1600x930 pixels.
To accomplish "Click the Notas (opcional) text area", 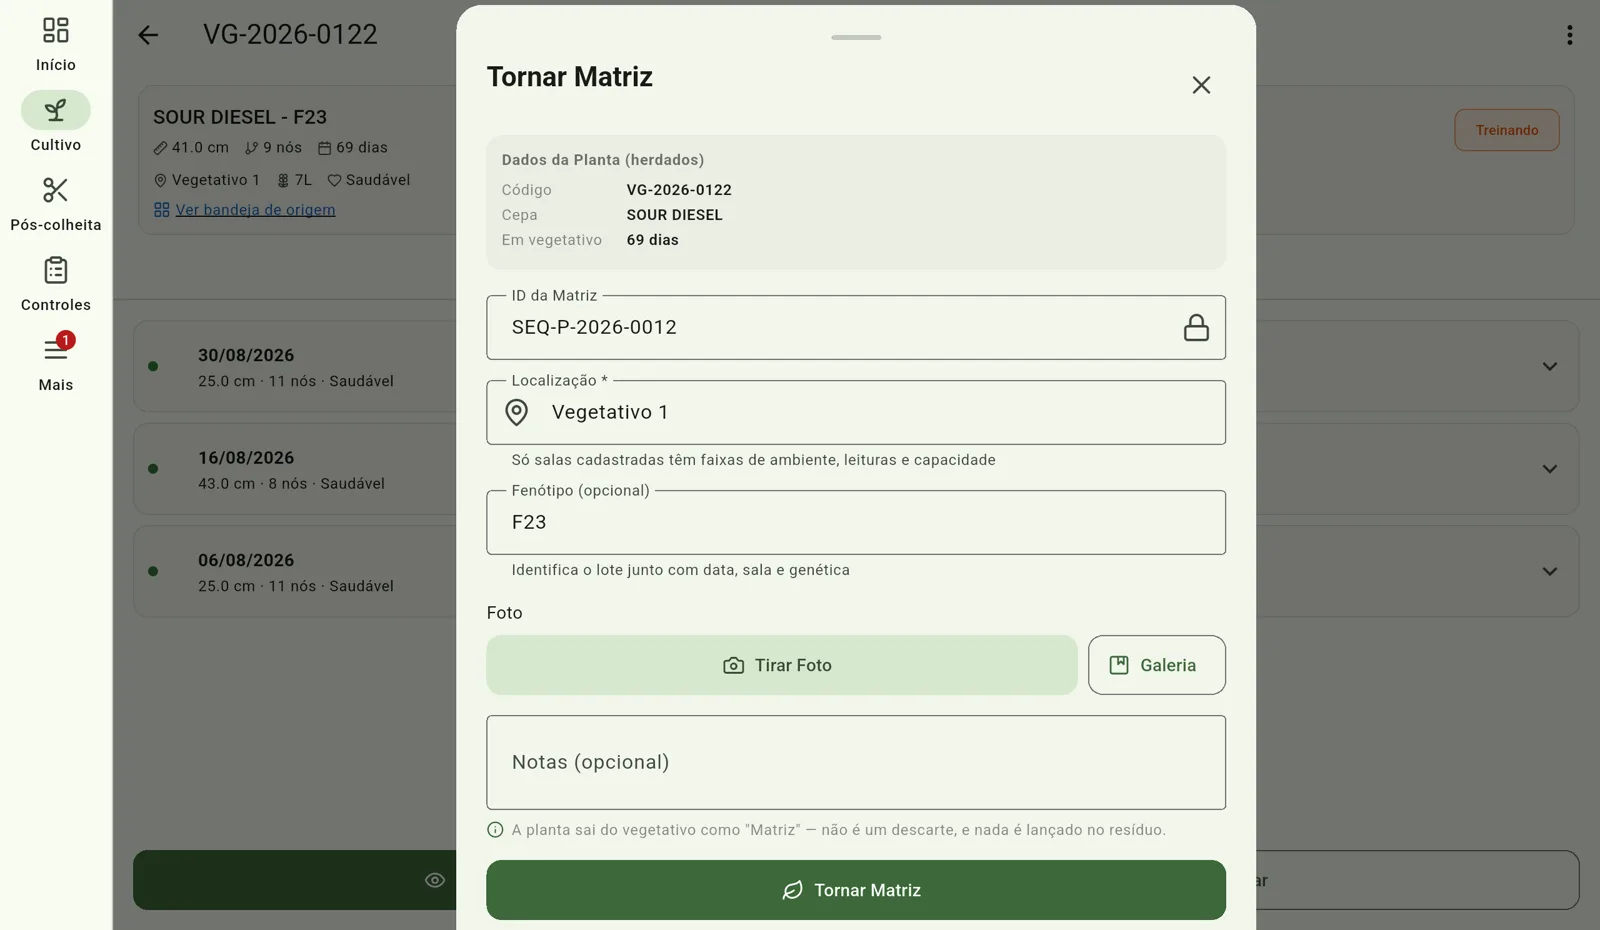I will (x=856, y=762).
